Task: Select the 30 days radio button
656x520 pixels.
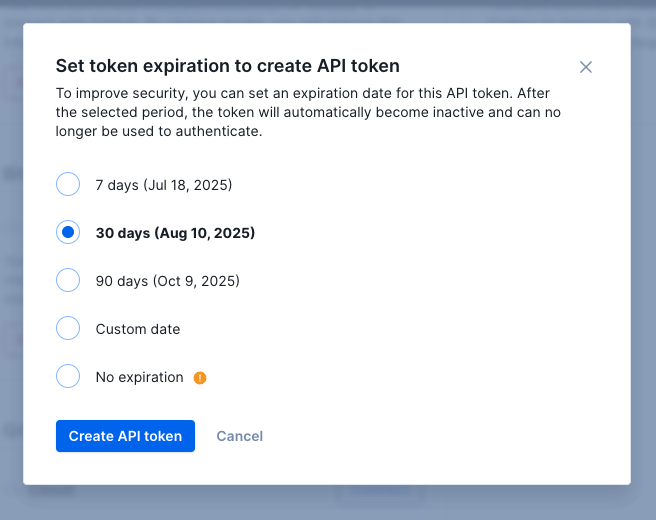Action: pyautogui.click(x=68, y=232)
